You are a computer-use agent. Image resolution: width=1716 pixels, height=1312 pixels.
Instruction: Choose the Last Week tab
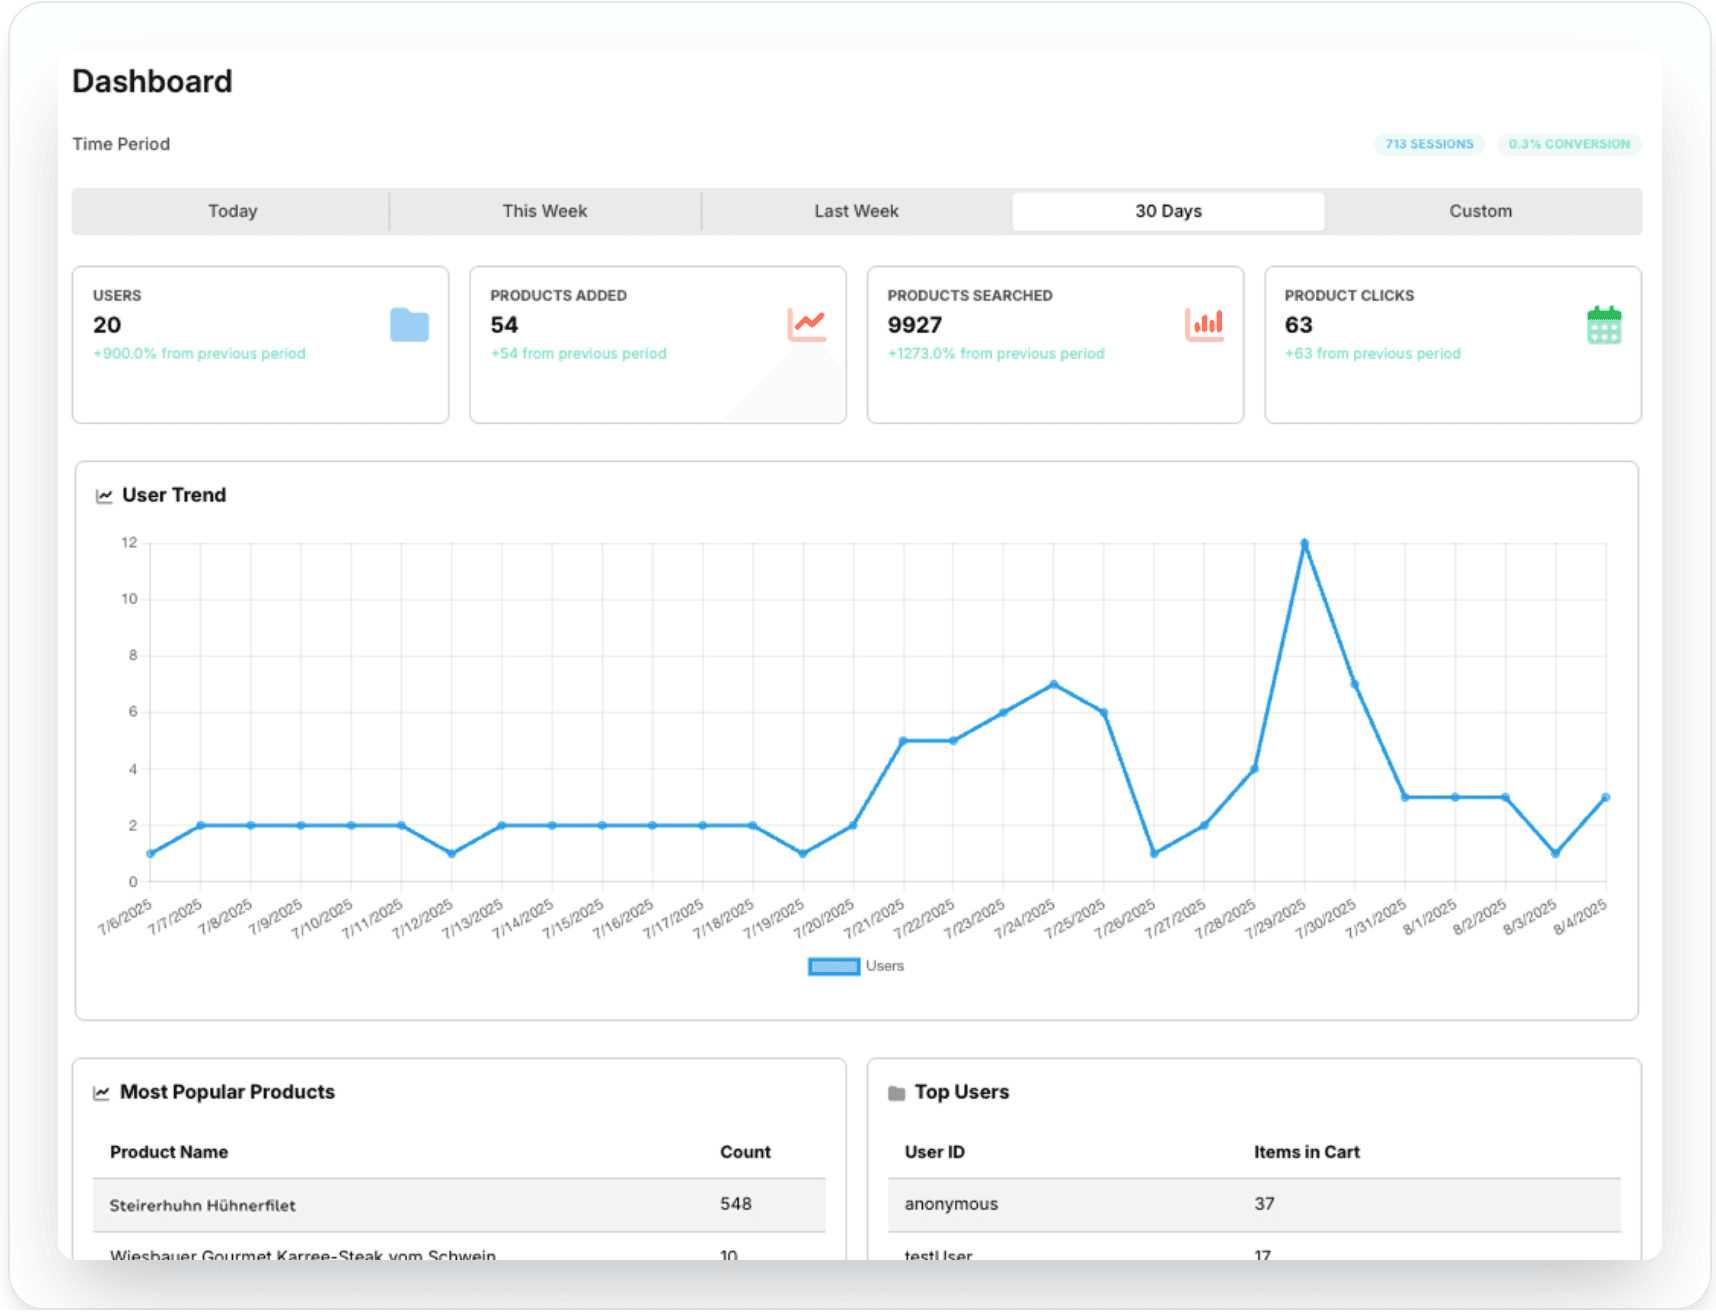pyautogui.click(x=857, y=211)
